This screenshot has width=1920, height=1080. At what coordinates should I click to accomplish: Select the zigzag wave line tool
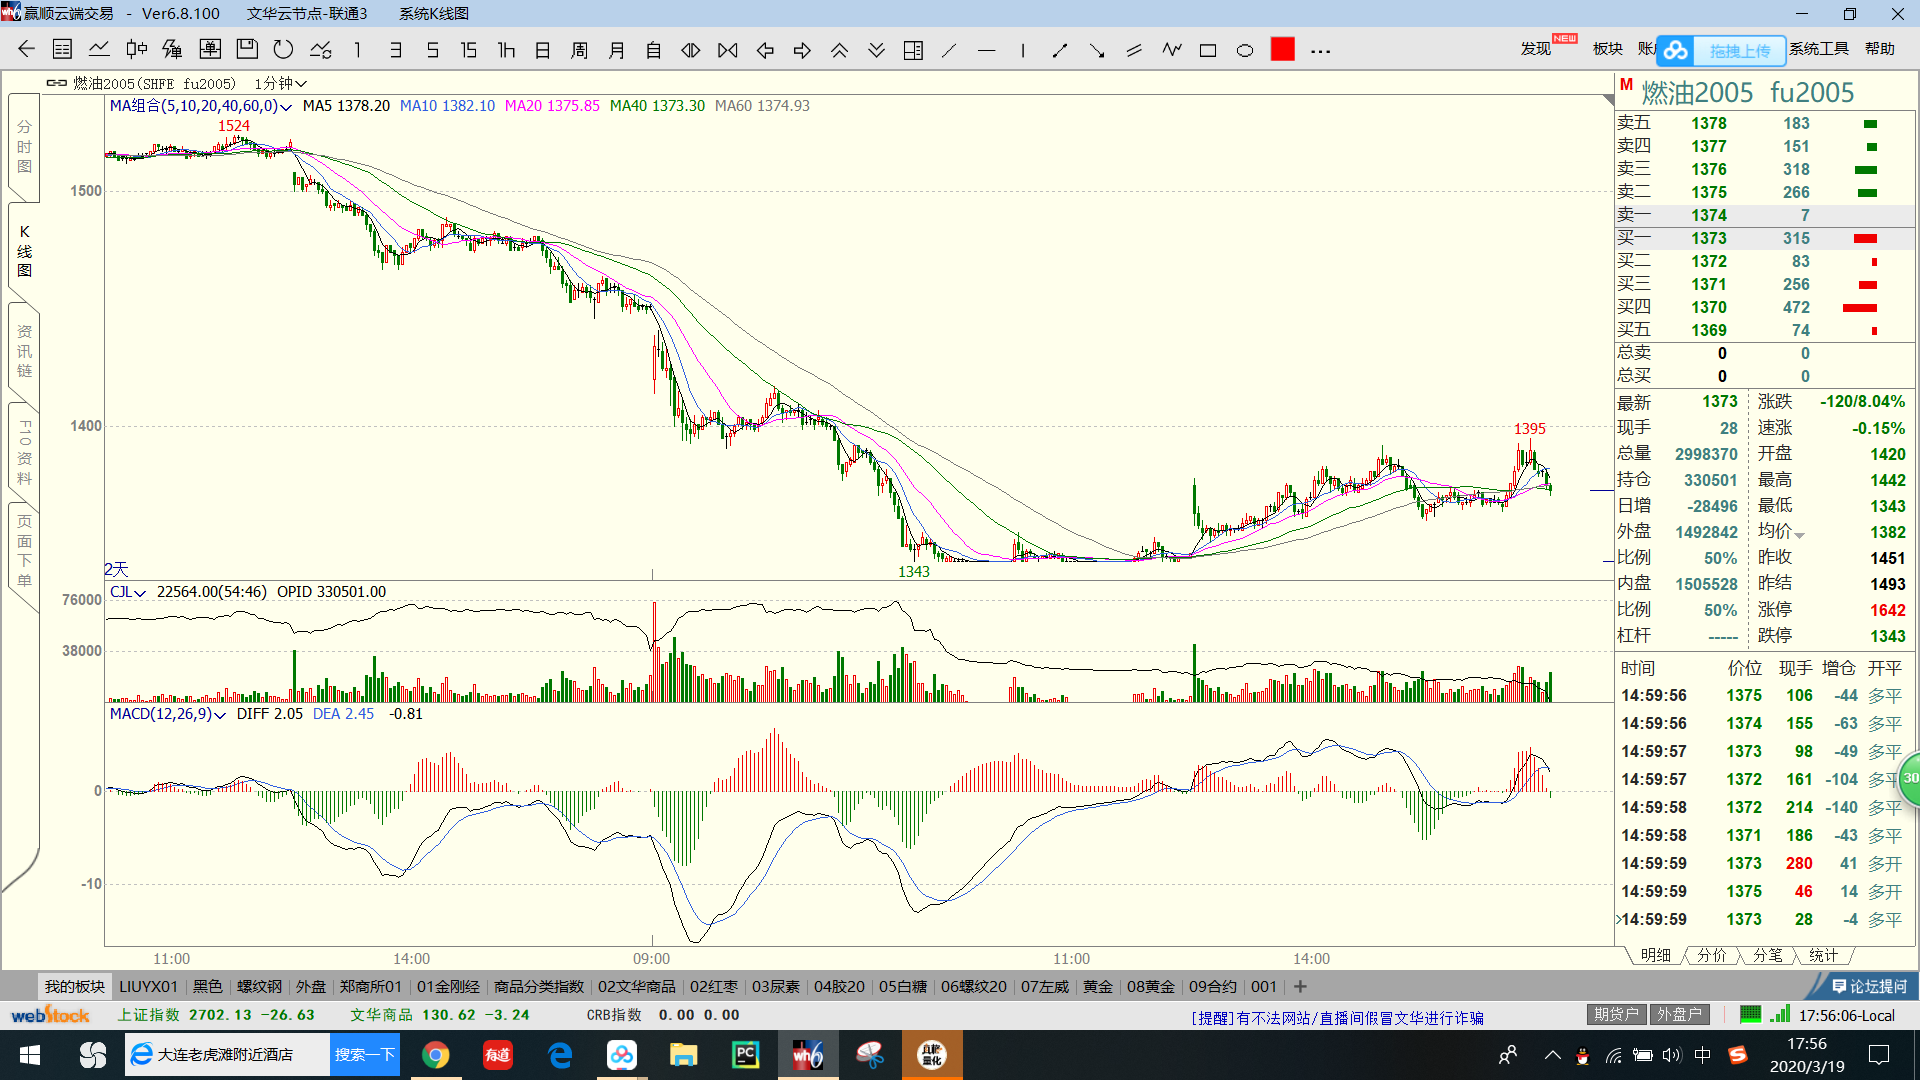tap(1171, 50)
